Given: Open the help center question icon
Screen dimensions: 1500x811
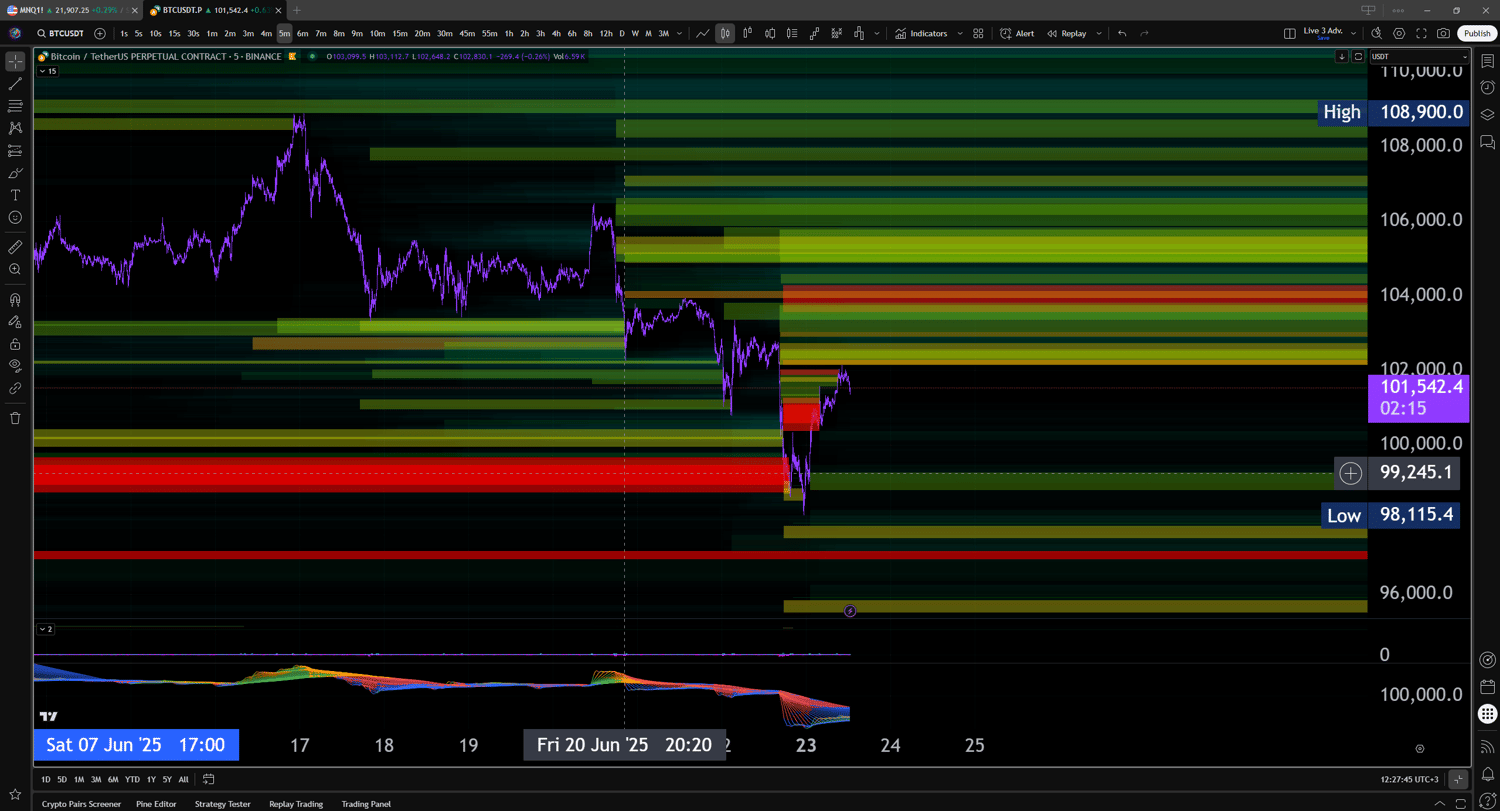Looking at the screenshot, I should (1487, 800).
